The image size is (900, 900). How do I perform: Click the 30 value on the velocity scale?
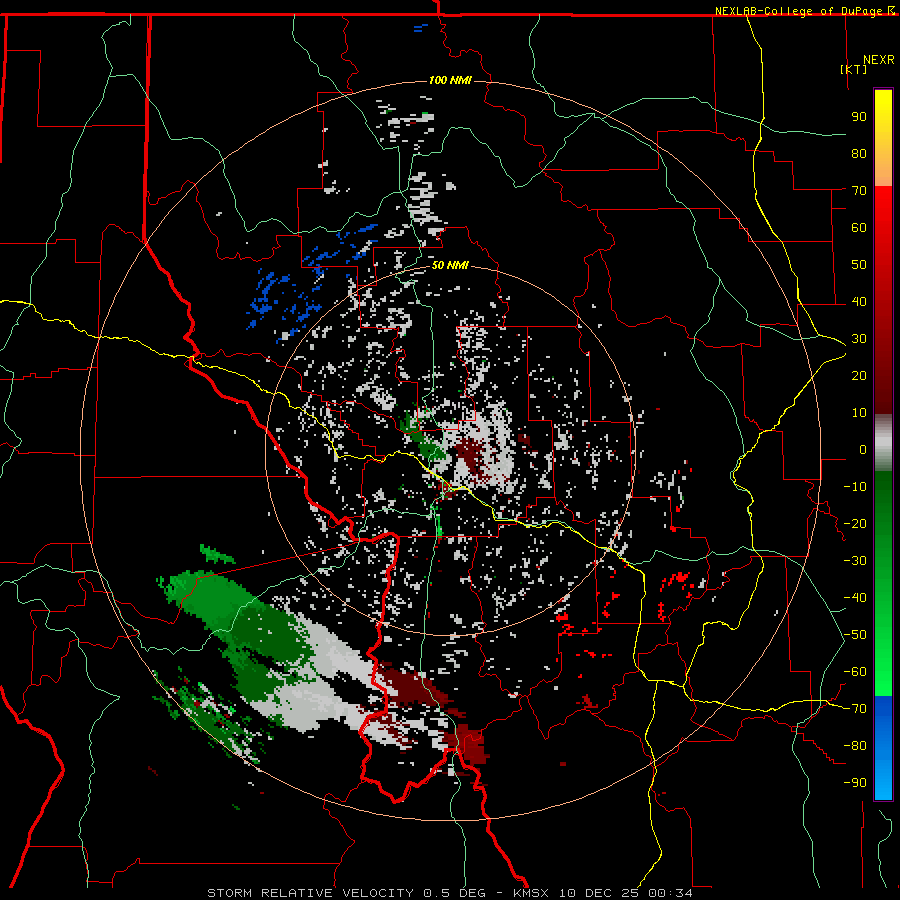coord(859,339)
